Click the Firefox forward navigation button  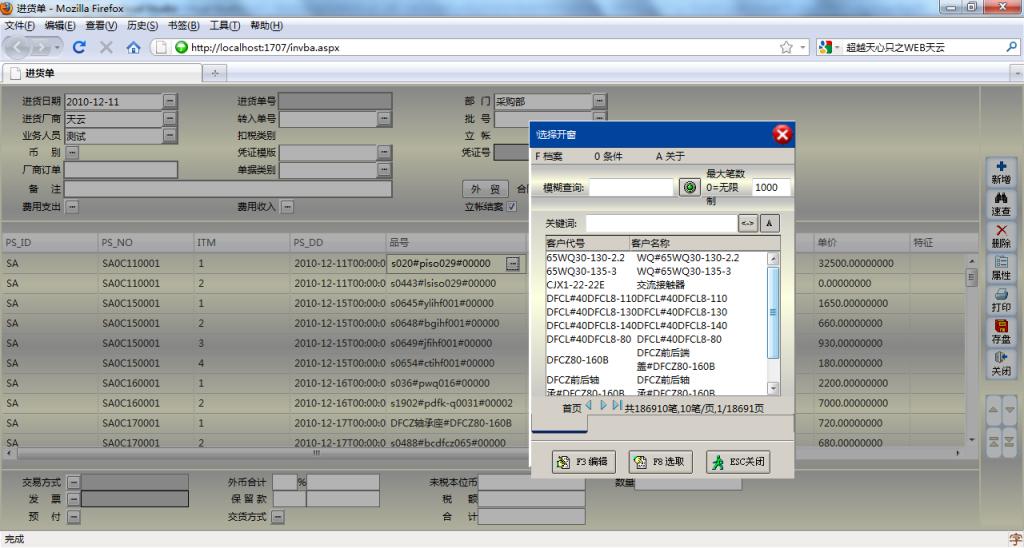click(x=42, y=47)
